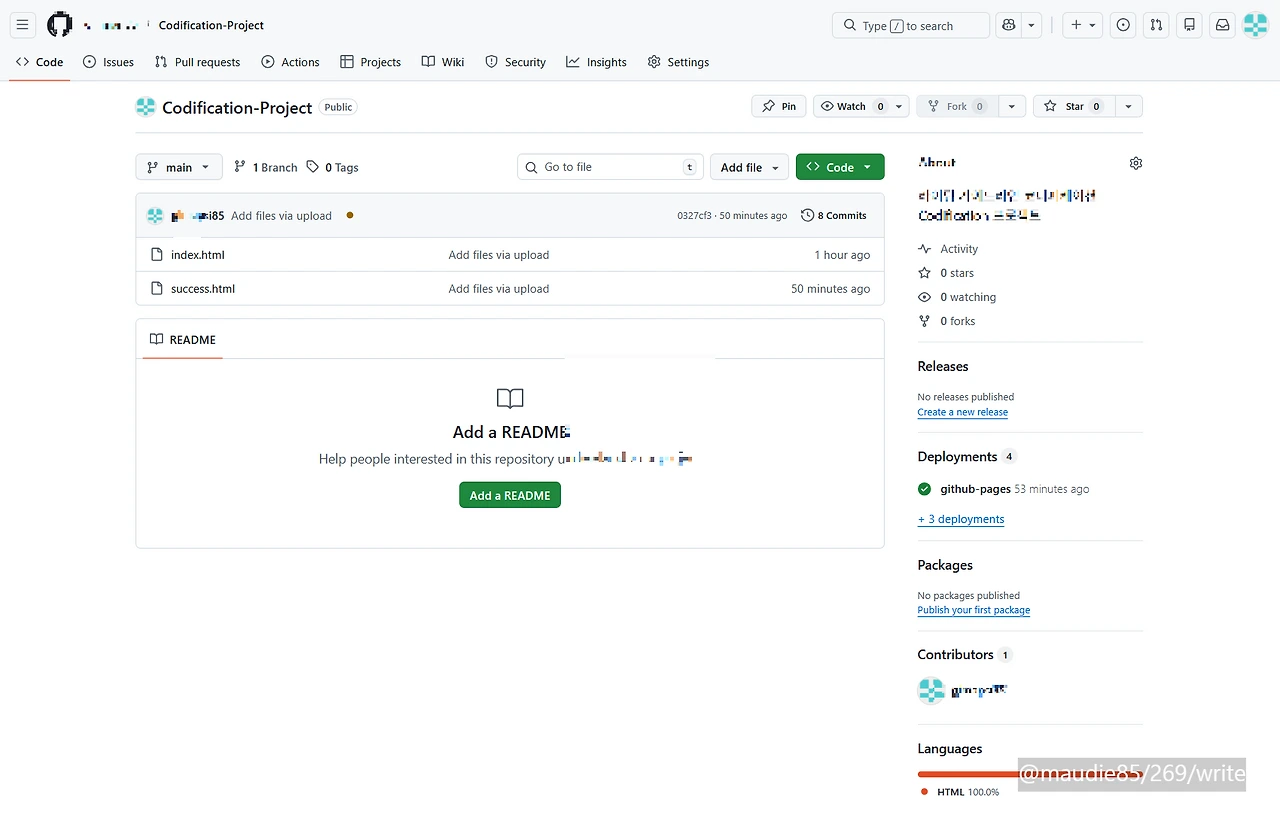
Task: Click the search box in header
Action: click(910, 25)
